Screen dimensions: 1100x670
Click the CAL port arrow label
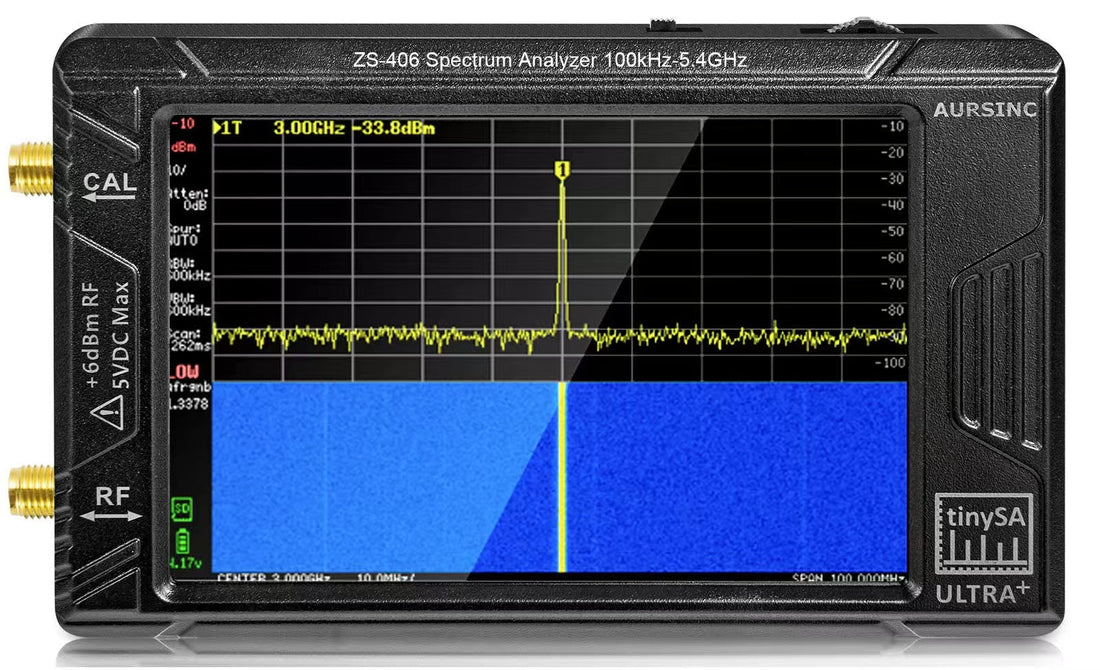[x=112, y=188]
